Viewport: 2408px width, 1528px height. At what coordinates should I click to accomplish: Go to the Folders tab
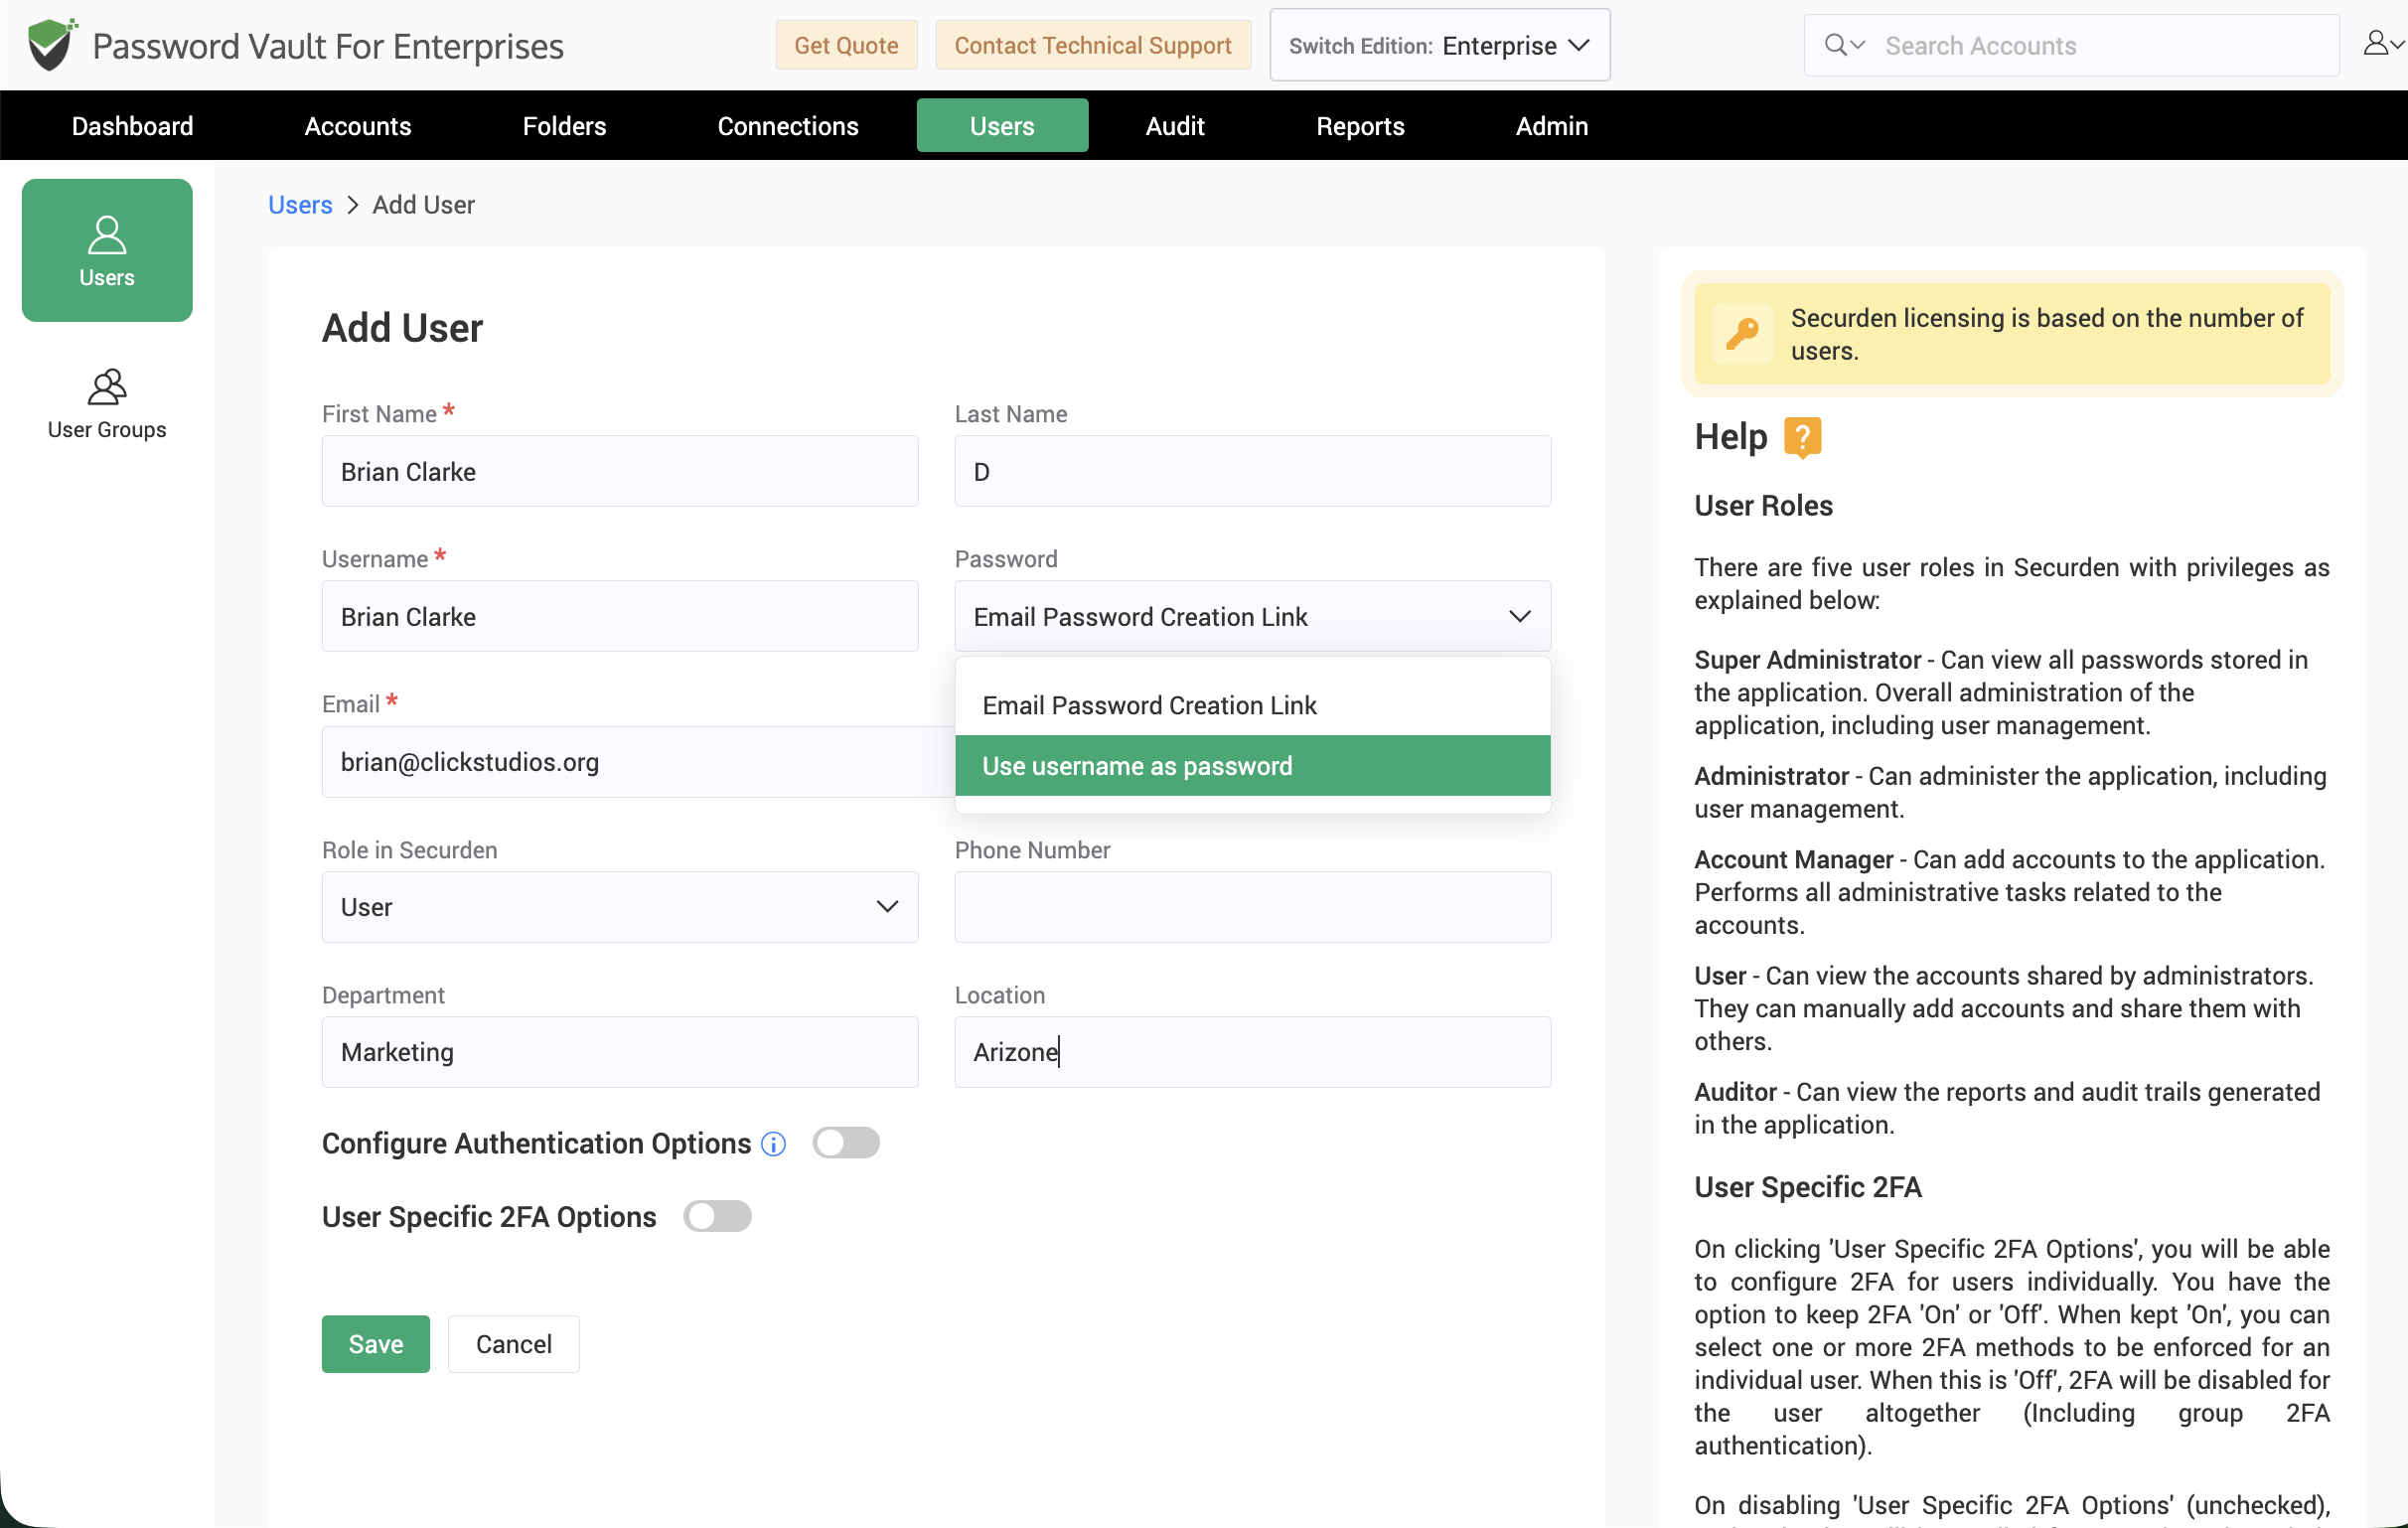pyautogui.click(x=564, y=126)
